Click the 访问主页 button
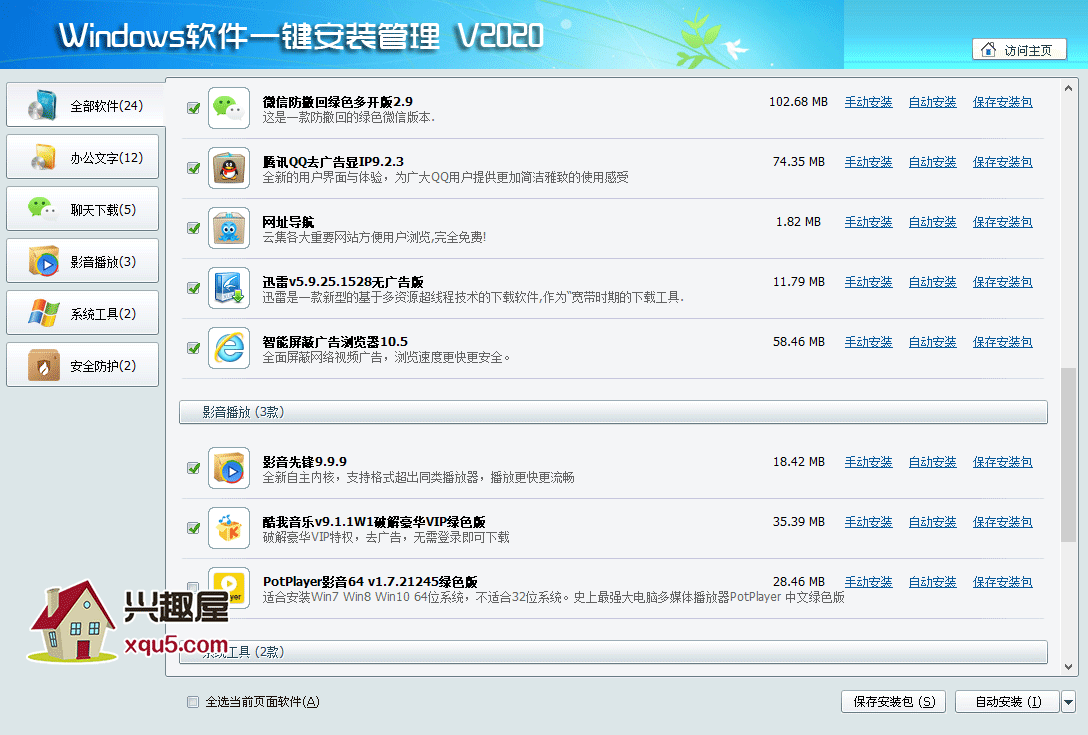The height and width of the screenshot is (735, 1088). 1019,50
